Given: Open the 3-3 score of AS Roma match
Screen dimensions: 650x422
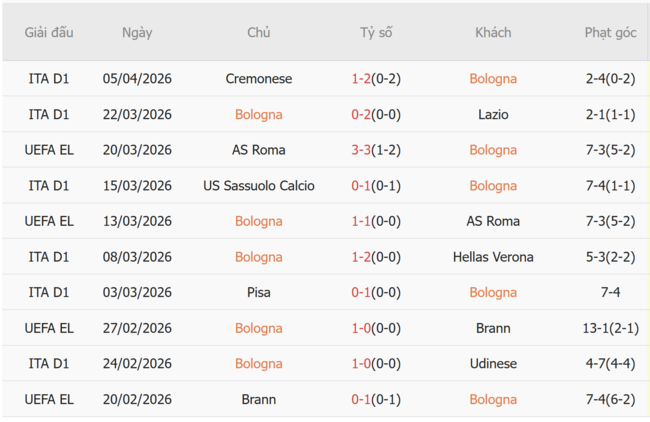Looking at the screenshot, I should [362, 150].
